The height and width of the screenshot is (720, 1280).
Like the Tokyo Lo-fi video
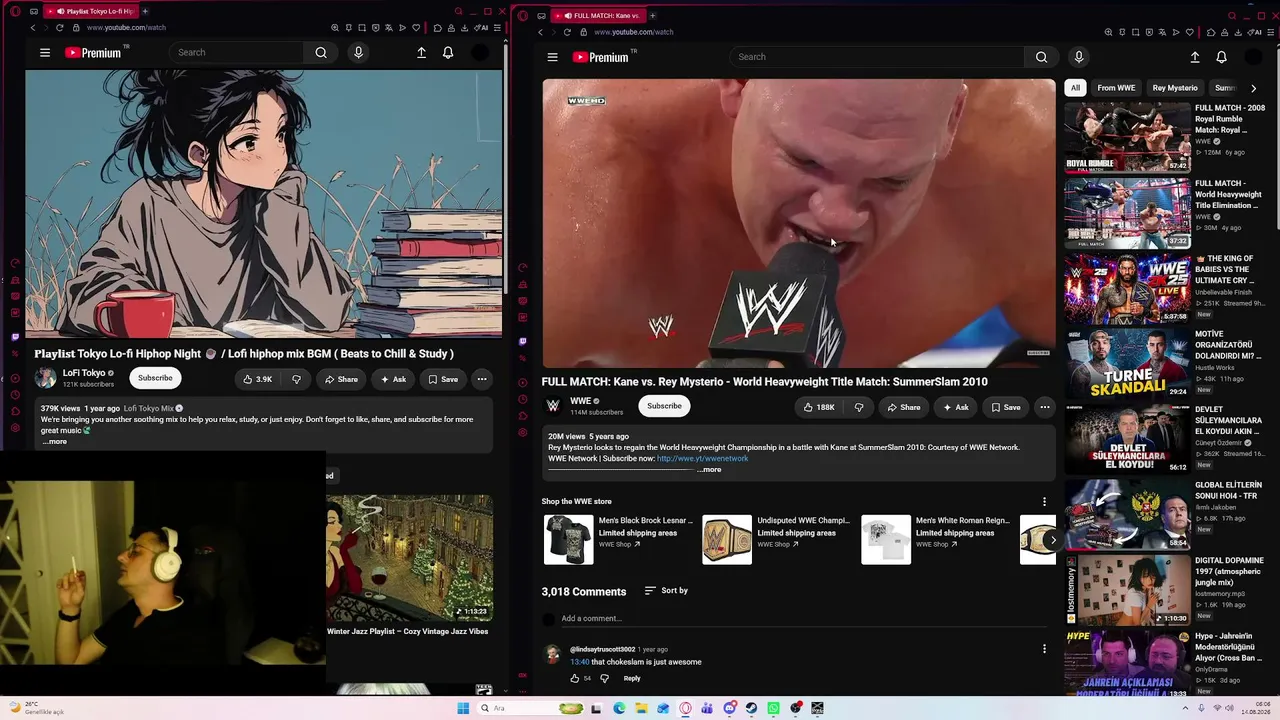click(x=258, y=379)
